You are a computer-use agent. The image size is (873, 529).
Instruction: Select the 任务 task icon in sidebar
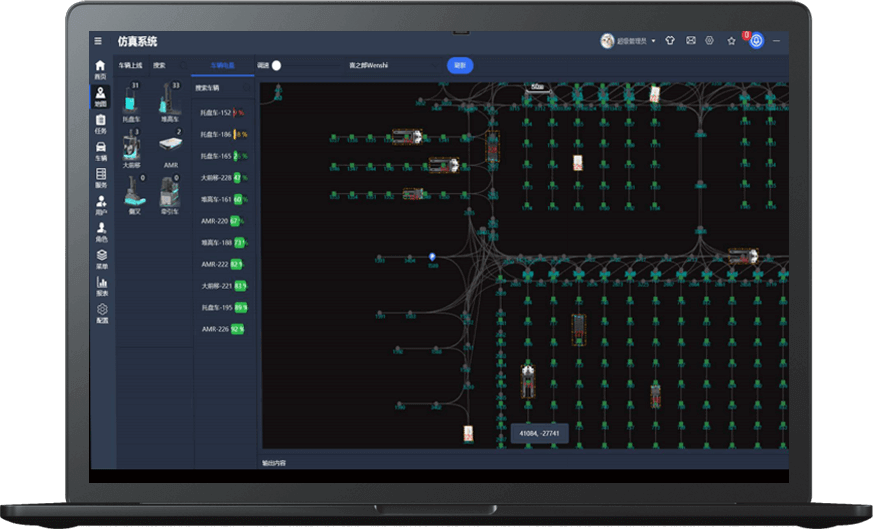click(101, 124)
